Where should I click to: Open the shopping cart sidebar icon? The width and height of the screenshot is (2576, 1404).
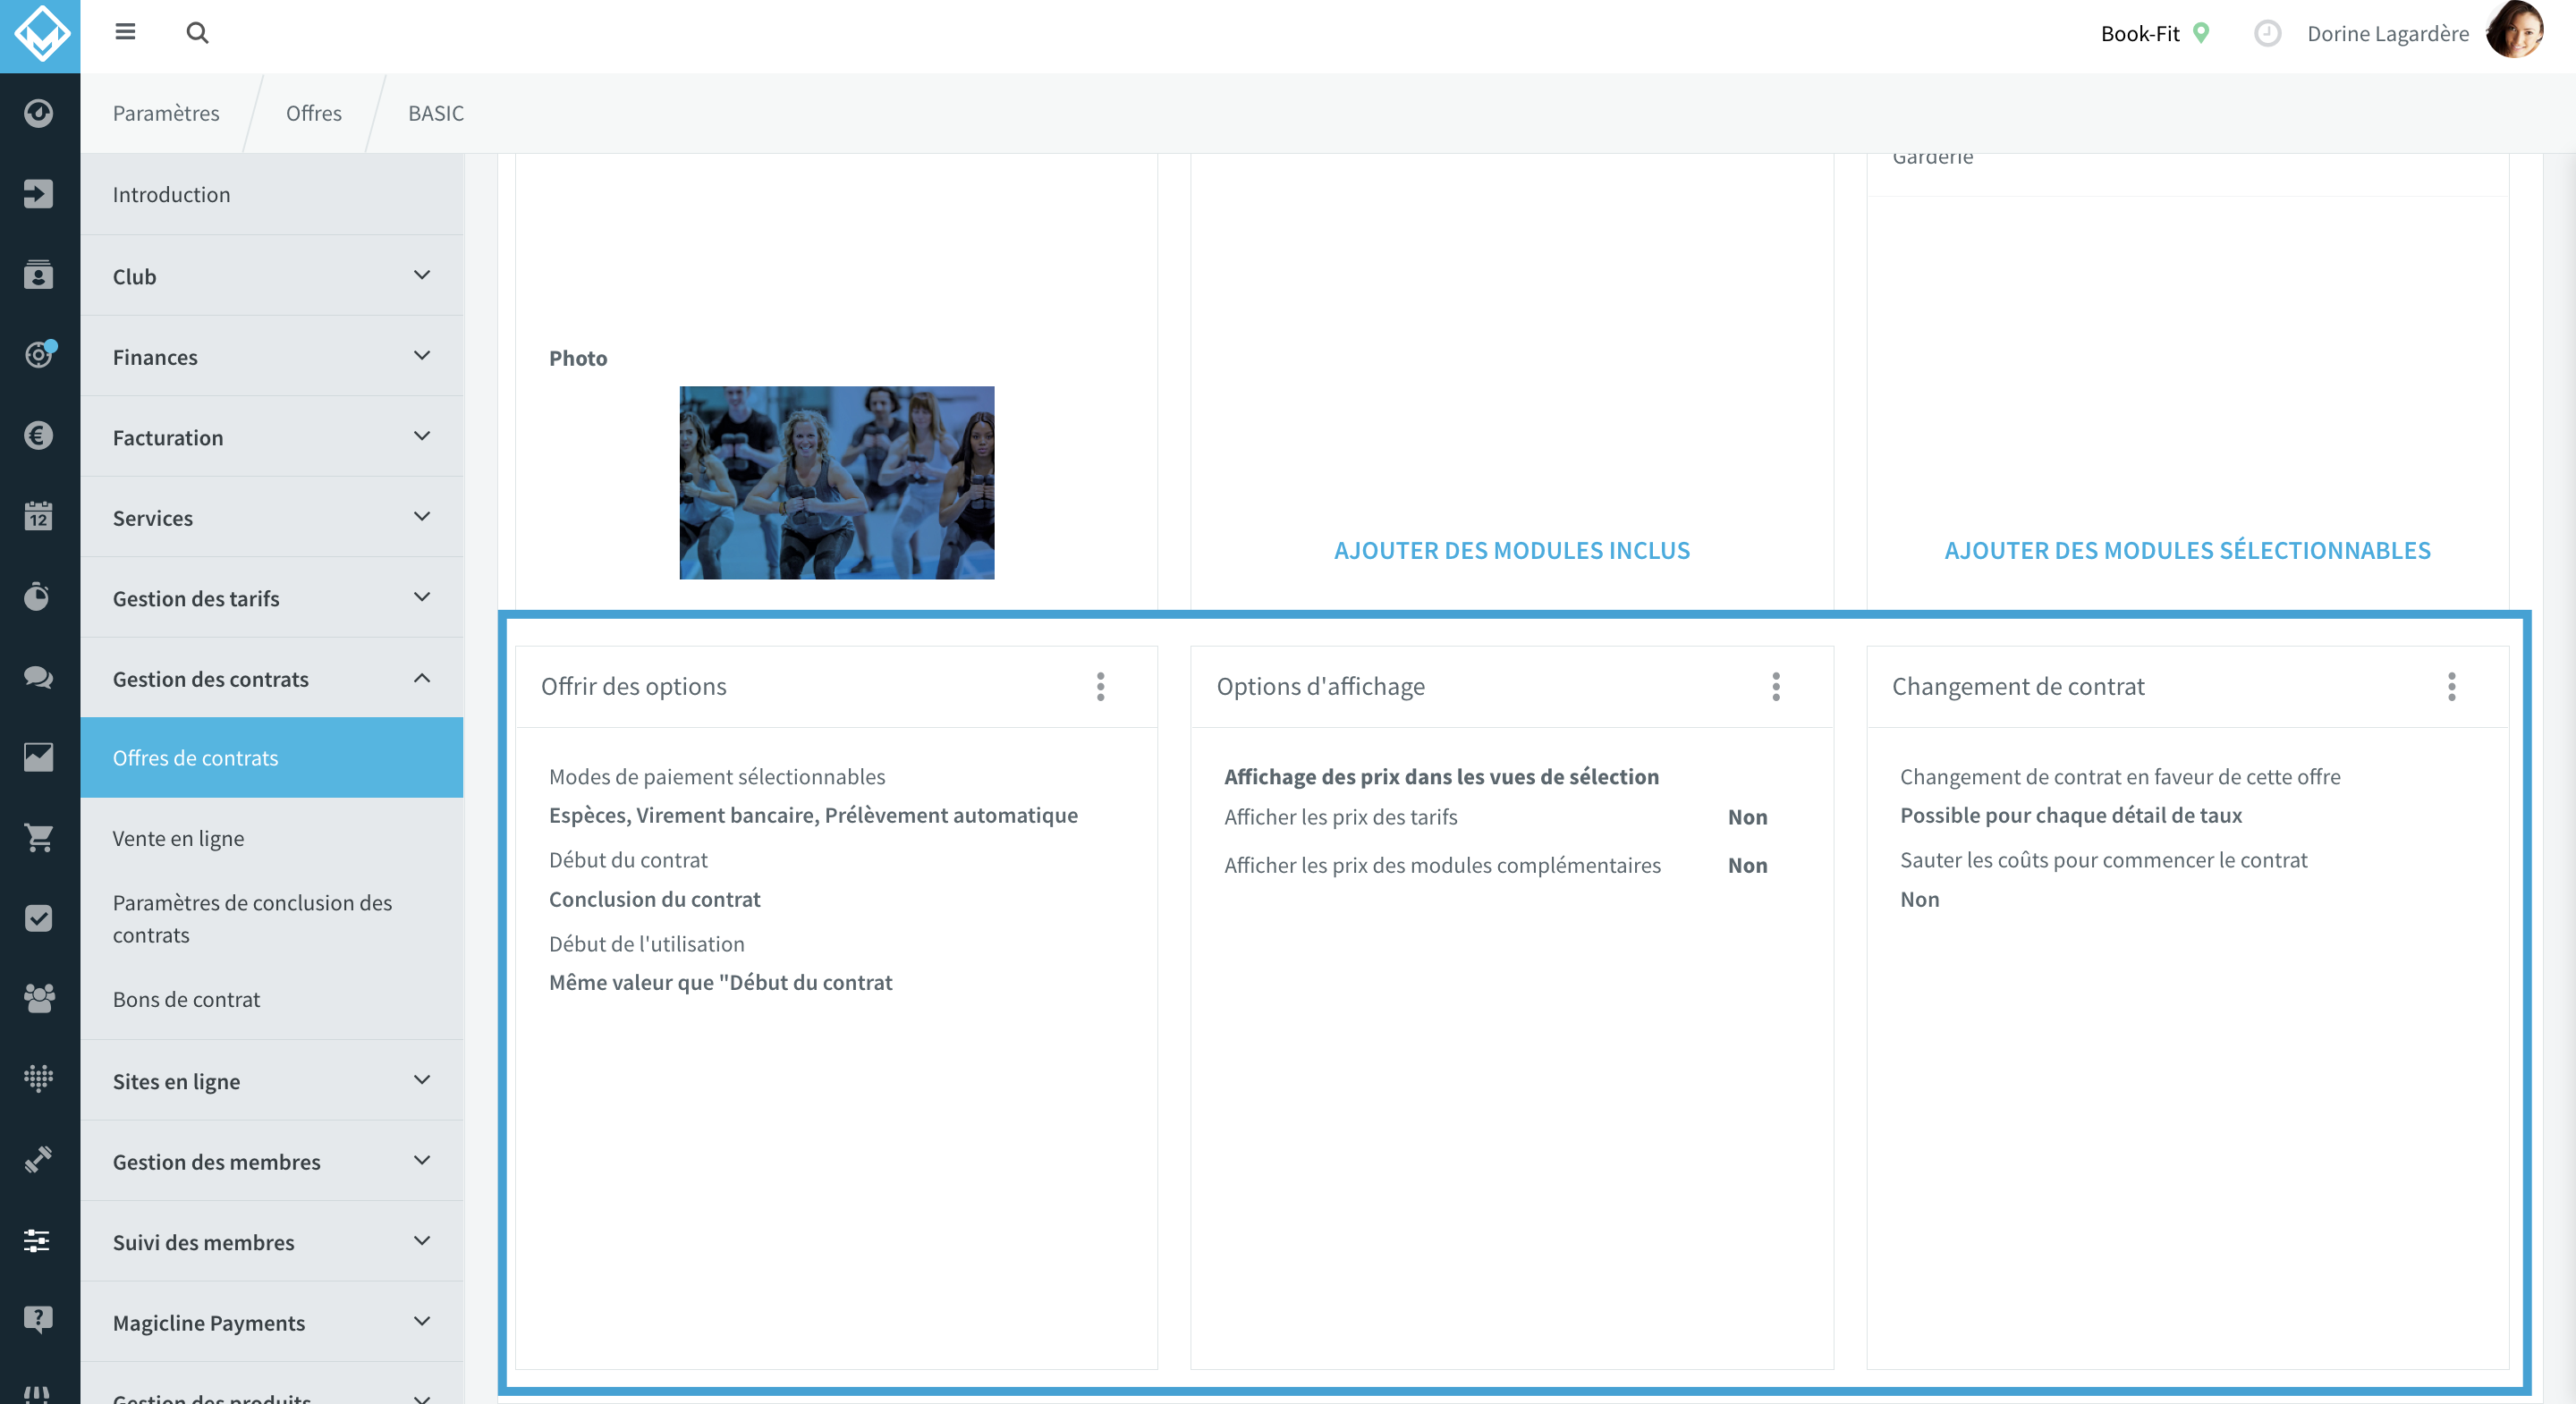click(39, 838)
